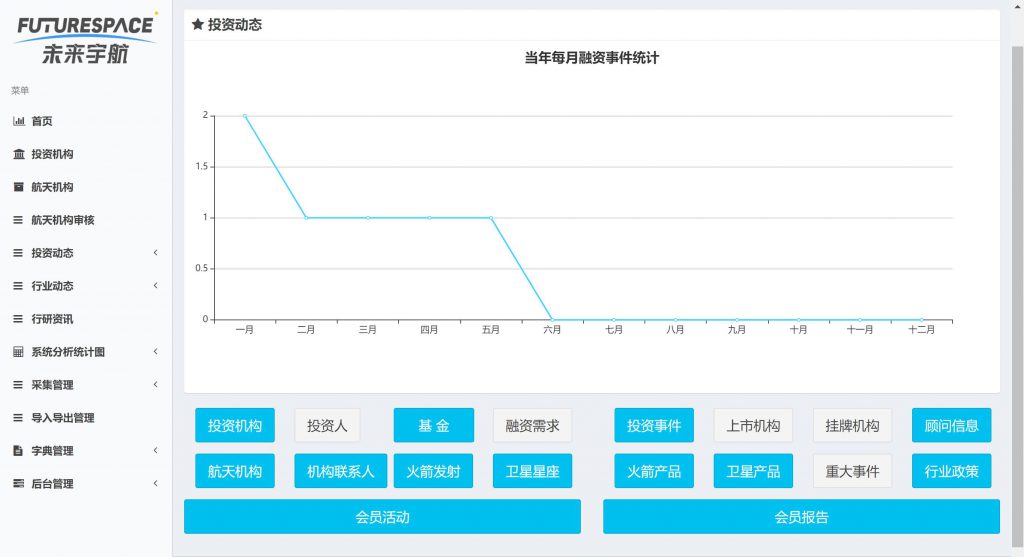Expand the 投资动态 sidebar submenu chevron
1024x557 pixels.
155,253
